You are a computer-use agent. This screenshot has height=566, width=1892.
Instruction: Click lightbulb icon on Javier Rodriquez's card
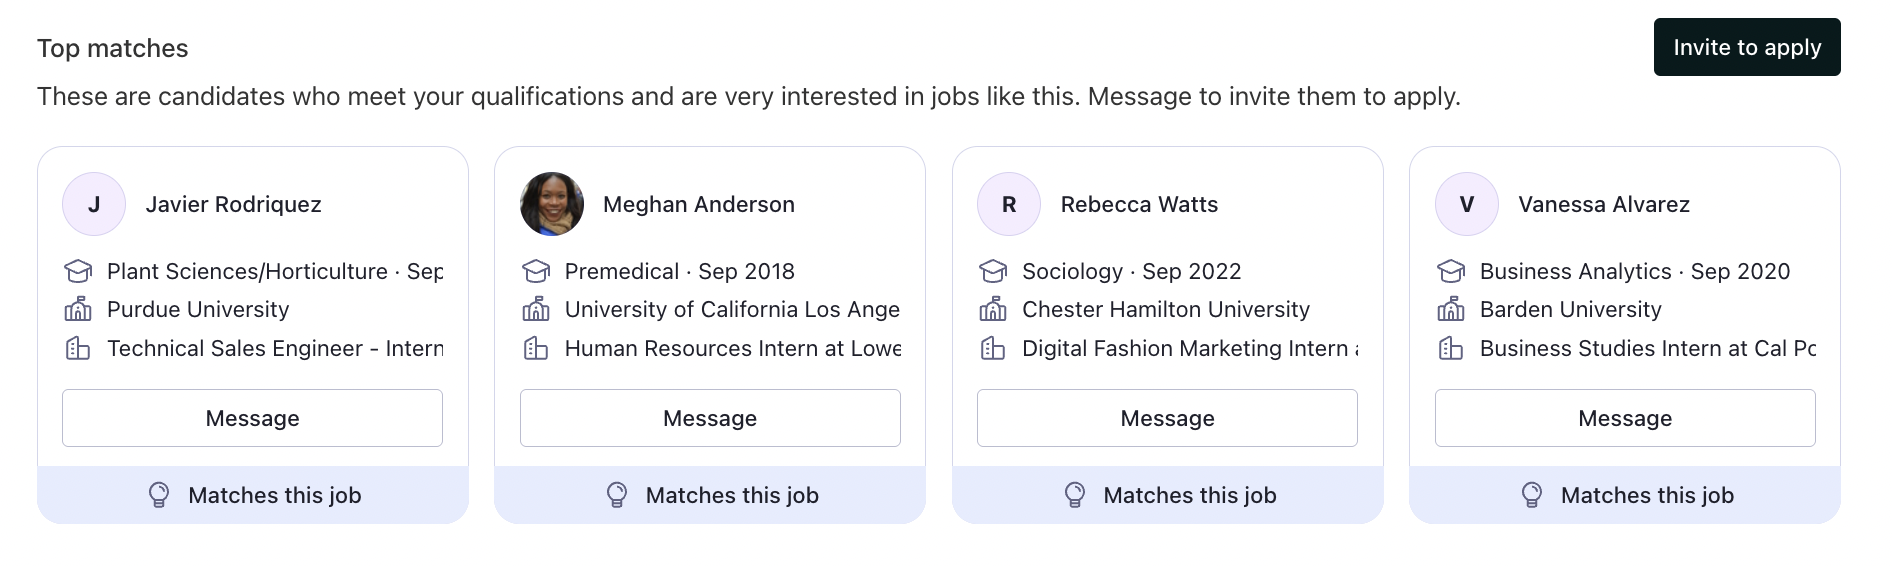(159, 495)
